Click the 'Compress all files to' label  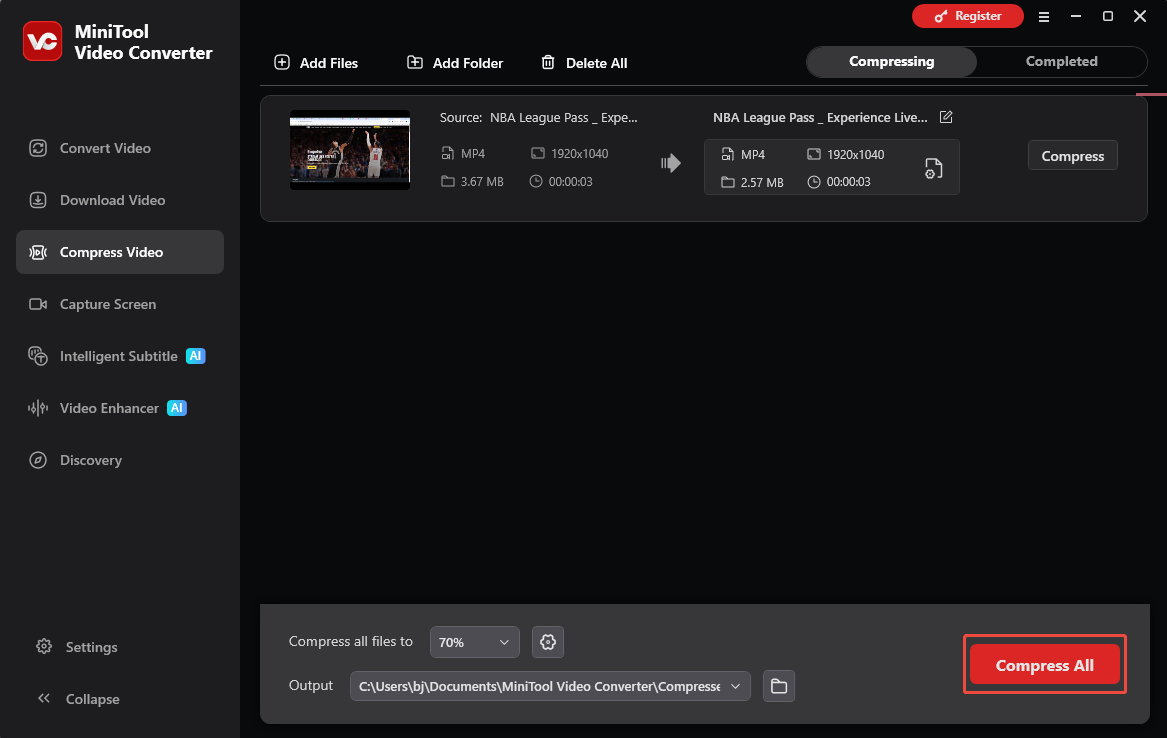(351, 641)
